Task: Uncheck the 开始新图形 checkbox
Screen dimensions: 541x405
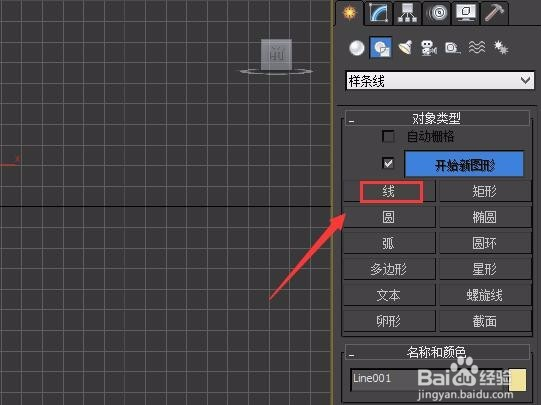Action: [388, 163]
